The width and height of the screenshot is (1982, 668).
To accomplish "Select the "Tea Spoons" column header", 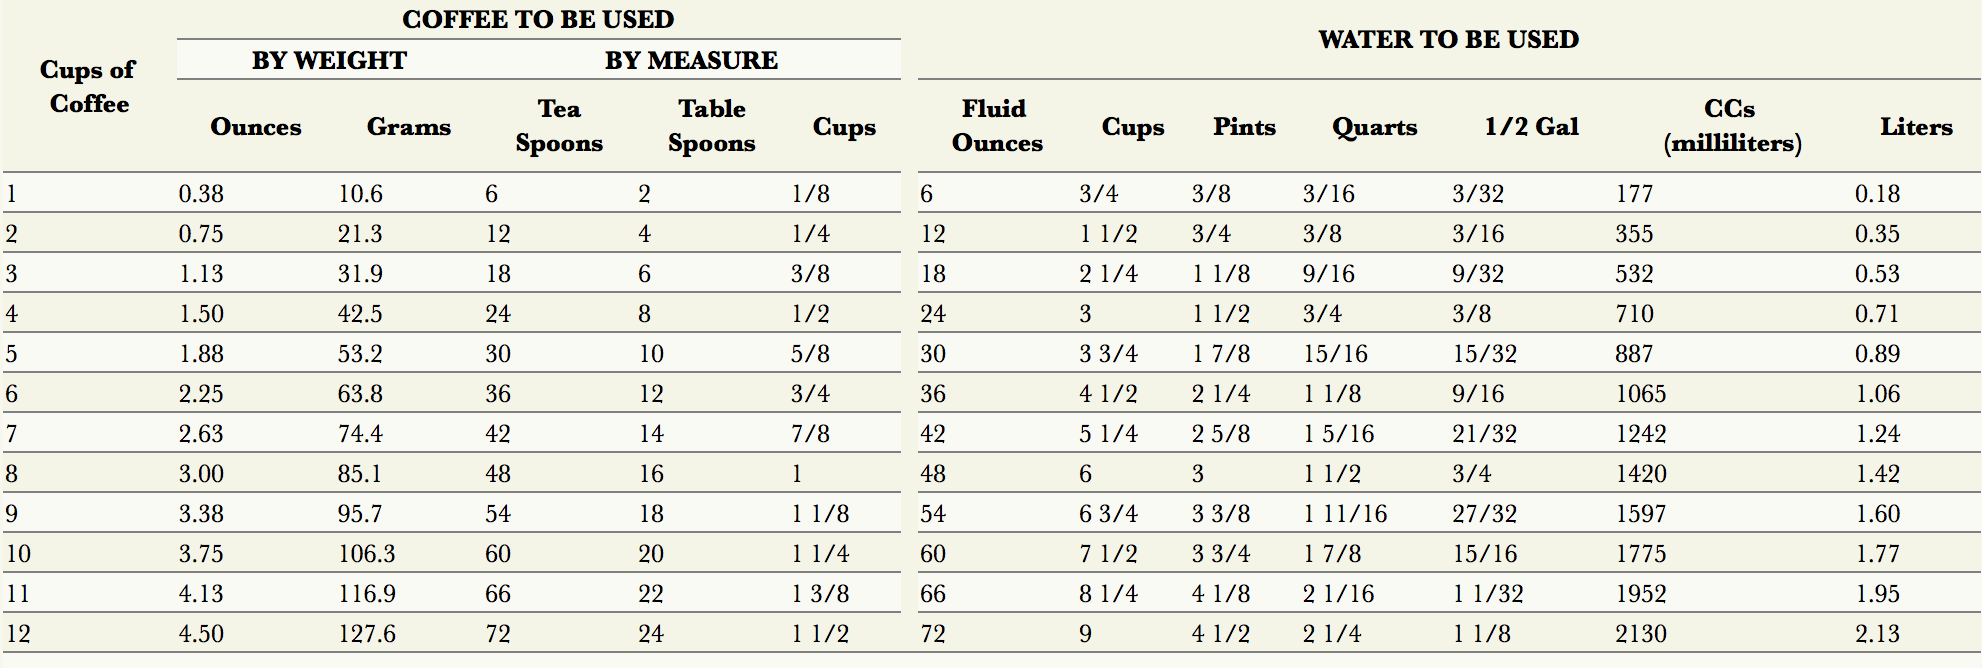I will pos(559,125).
